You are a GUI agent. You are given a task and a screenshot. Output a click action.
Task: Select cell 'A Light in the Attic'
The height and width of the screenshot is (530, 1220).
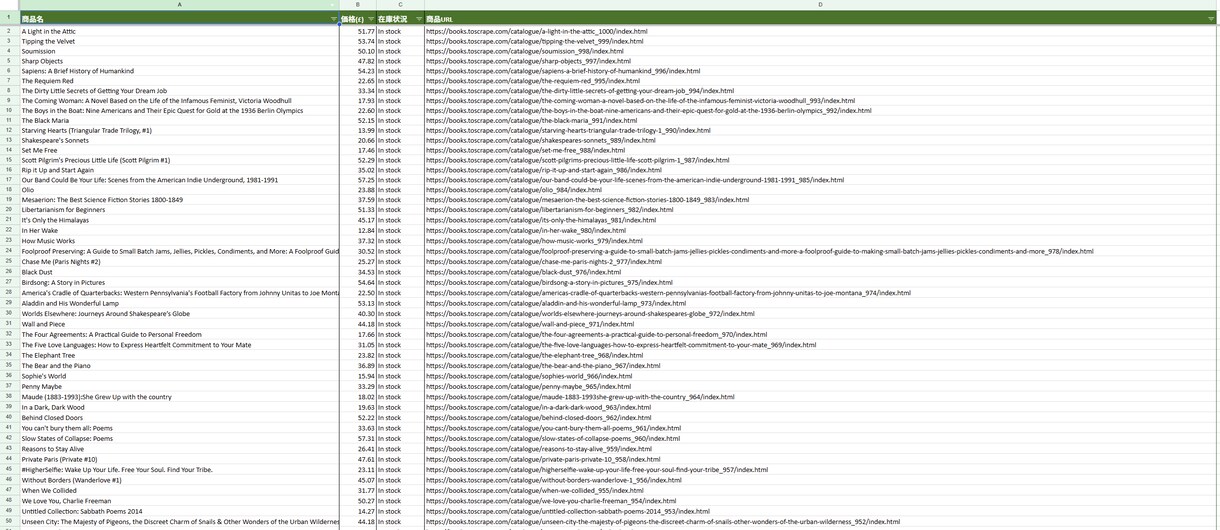pos(179,31)
